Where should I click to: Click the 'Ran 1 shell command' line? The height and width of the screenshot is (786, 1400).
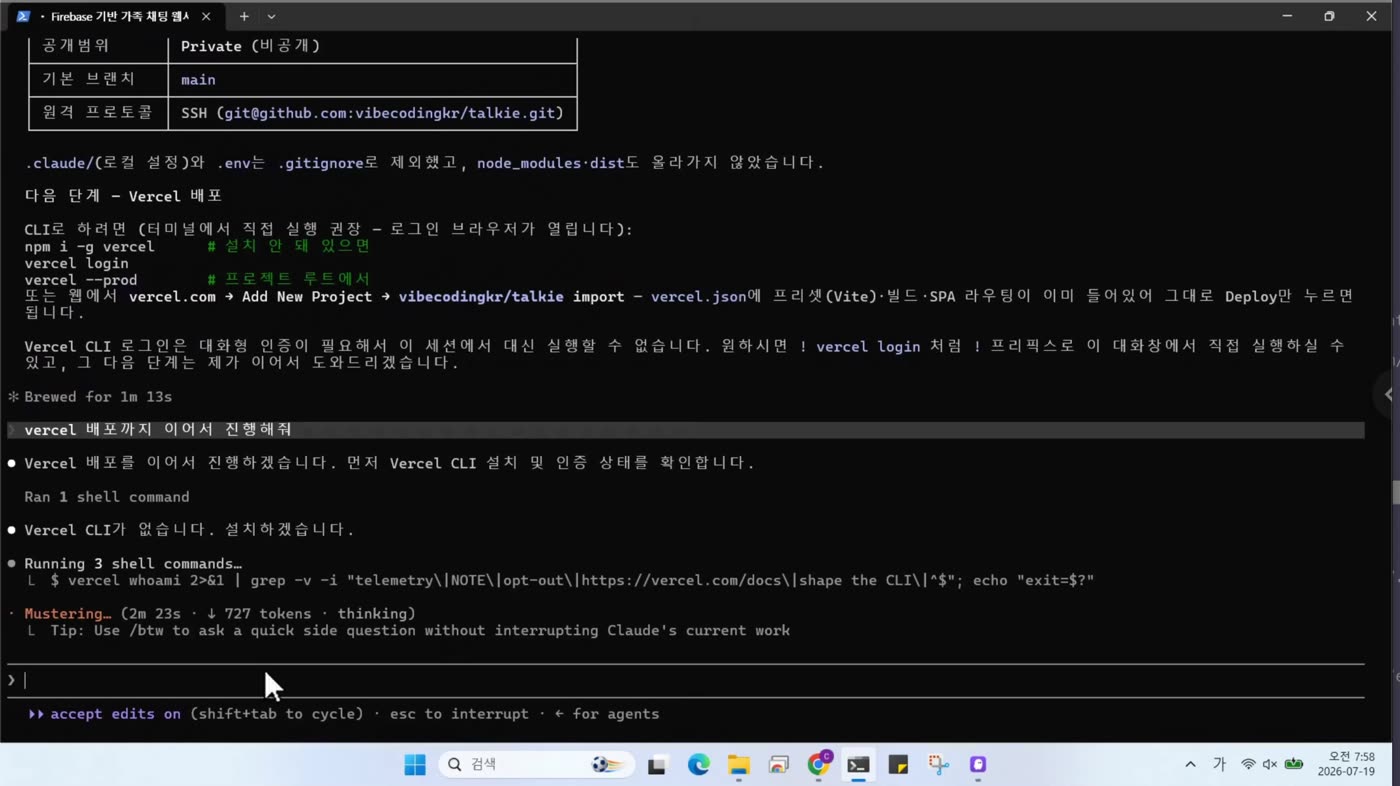[107, 497]
